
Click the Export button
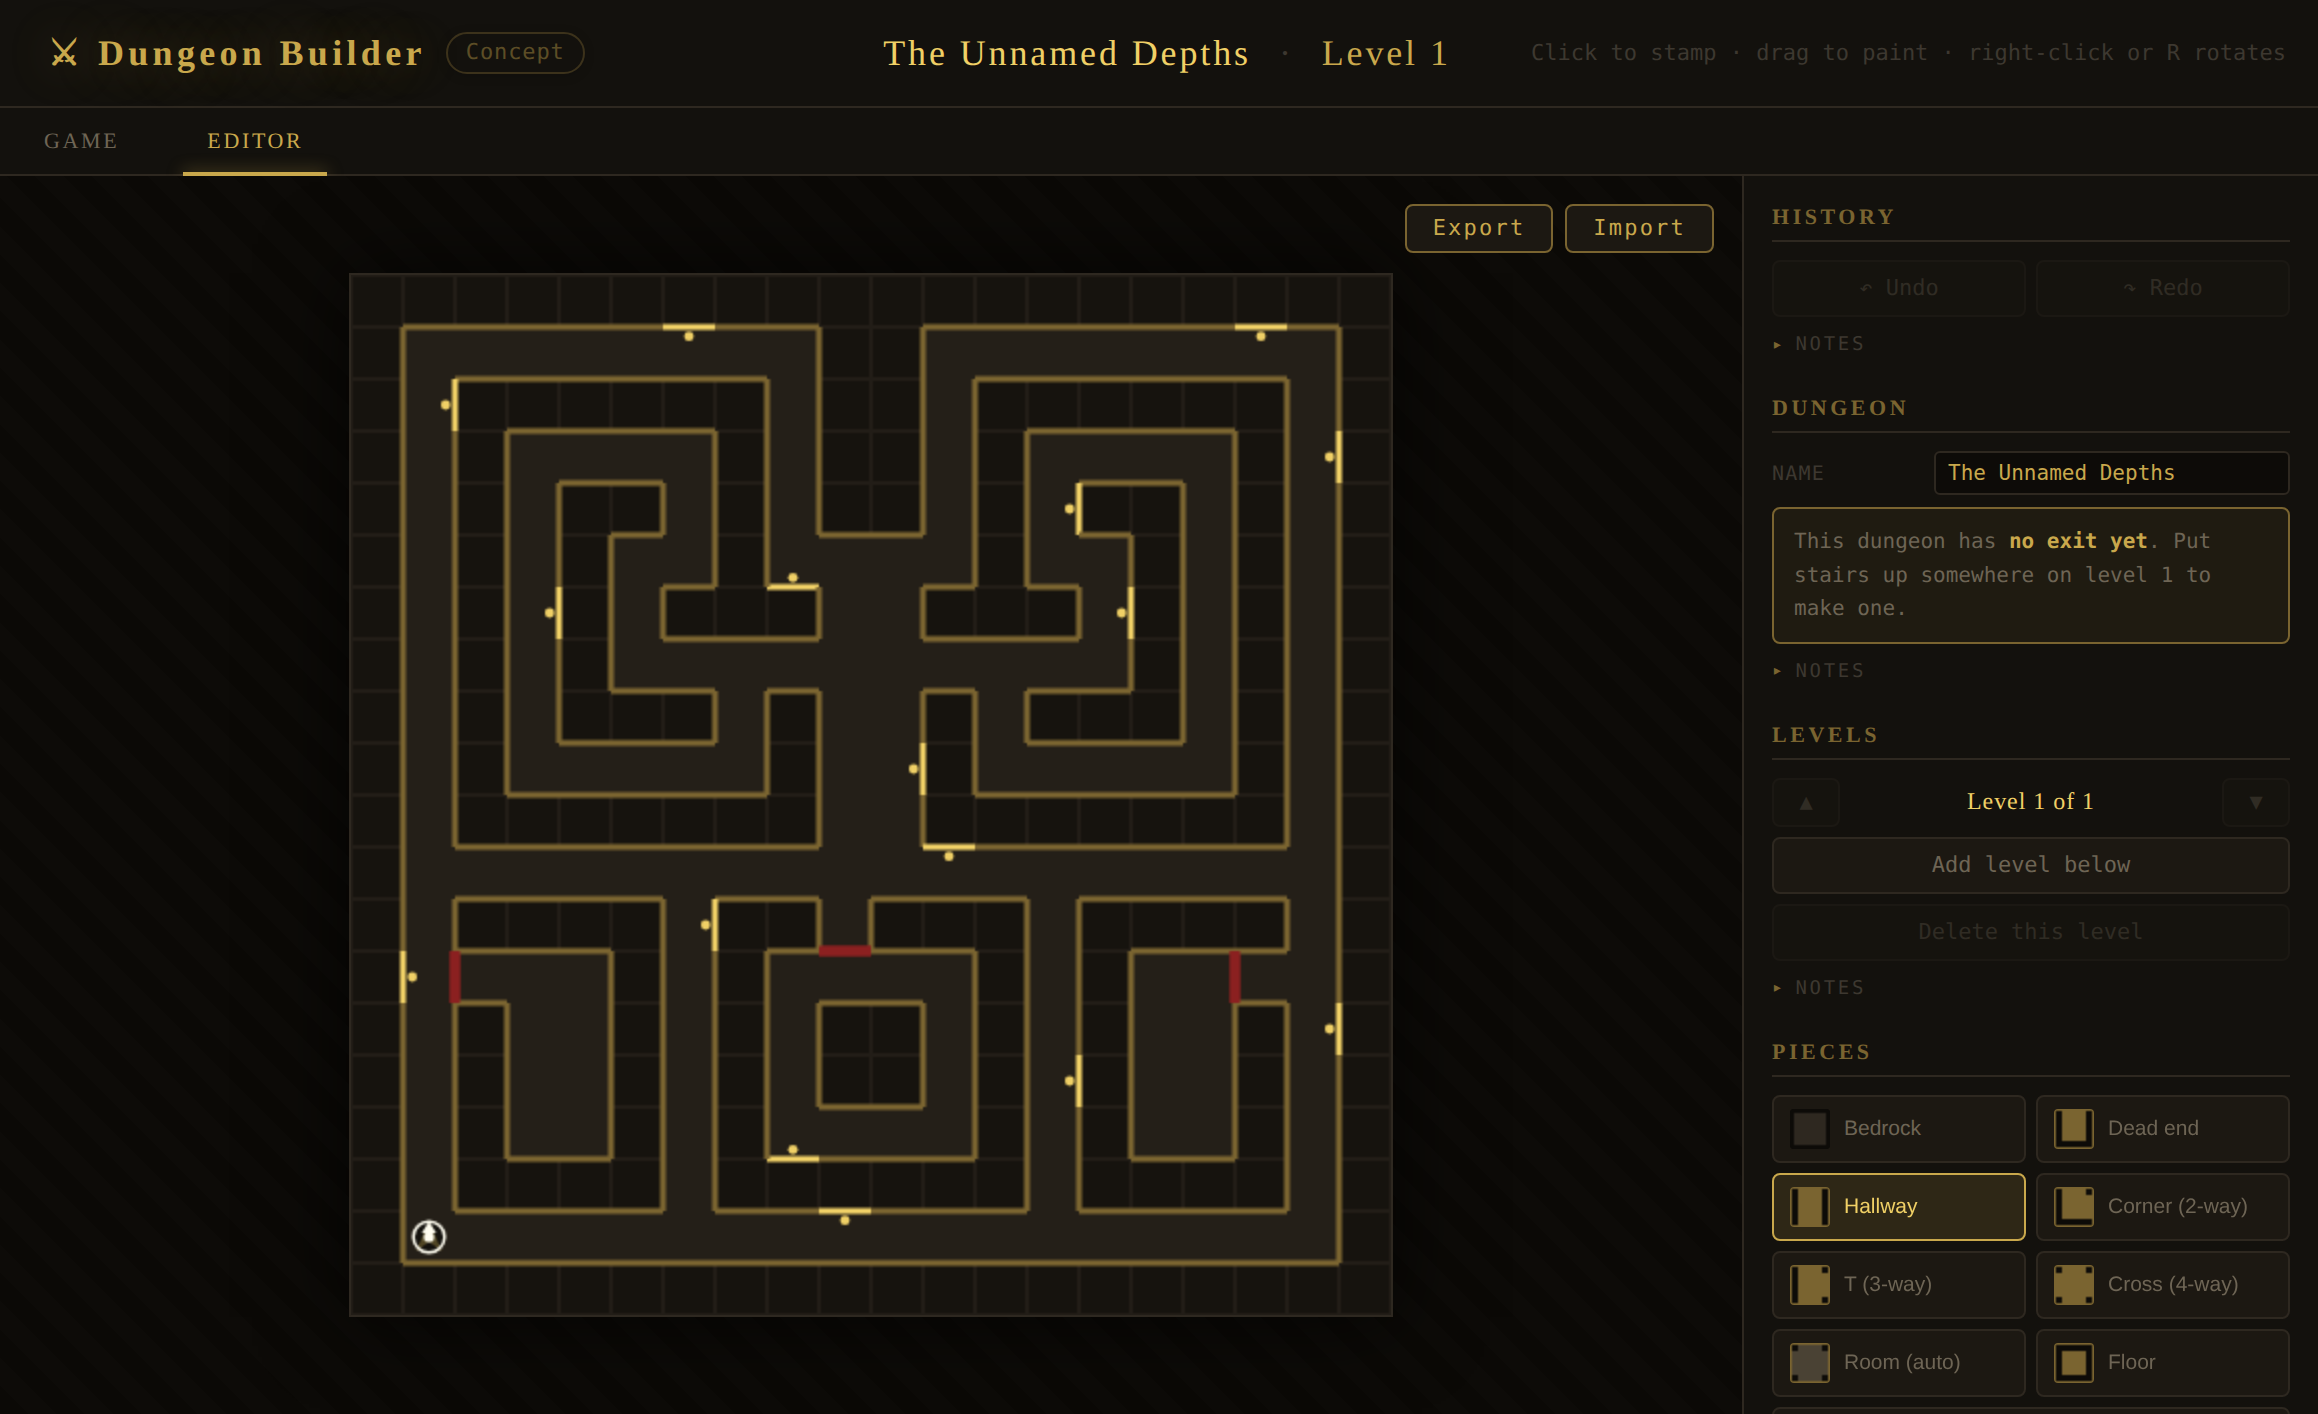coord(1478,228)
